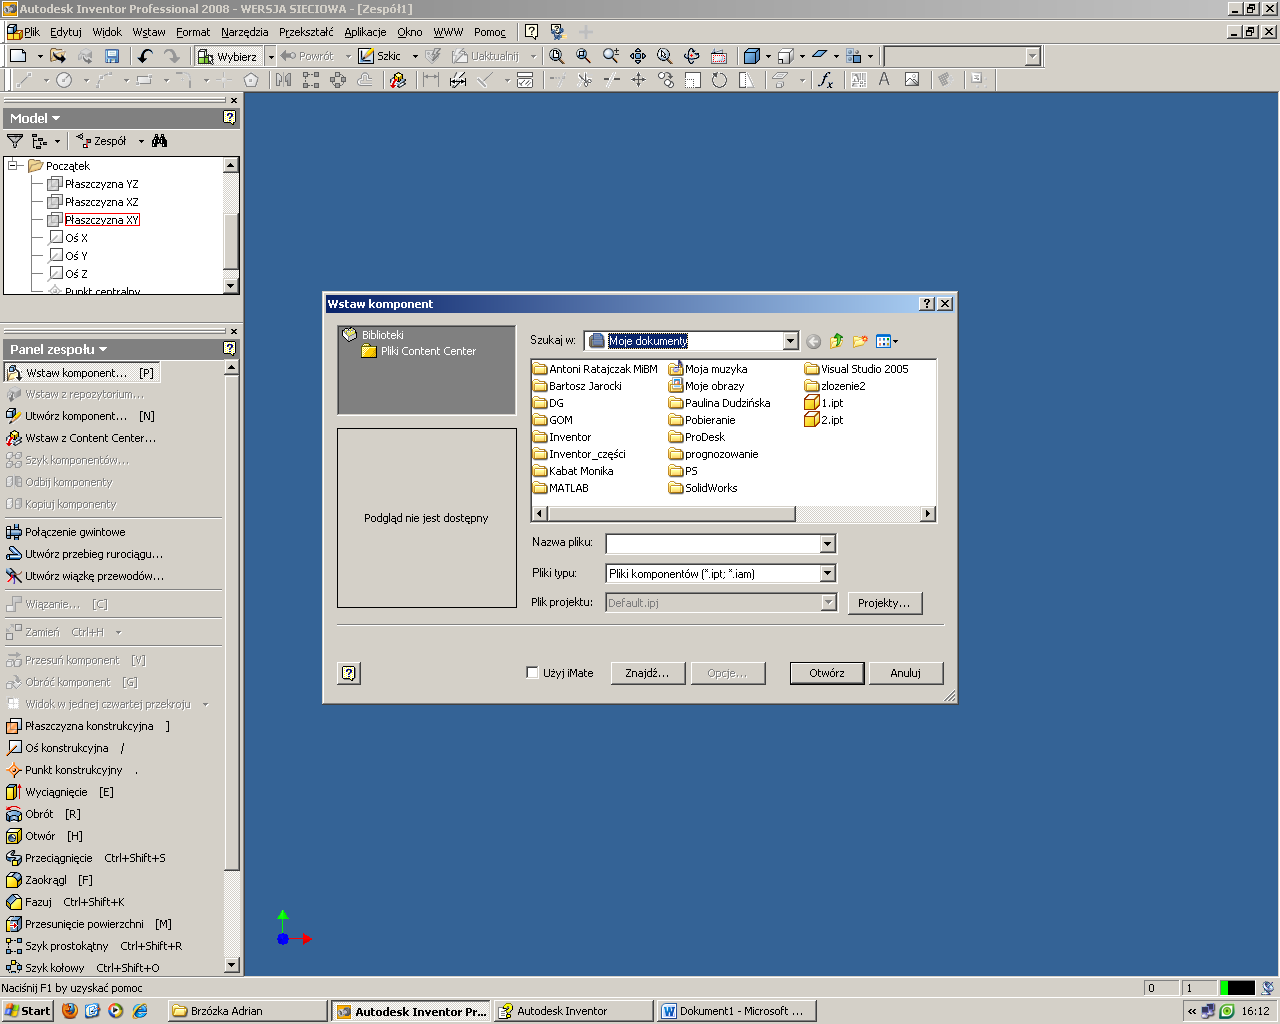Open the Wybierz selection dropdown arrow
The height and width of the screenshot is (1024, 1280).
[x=271, y=57]
